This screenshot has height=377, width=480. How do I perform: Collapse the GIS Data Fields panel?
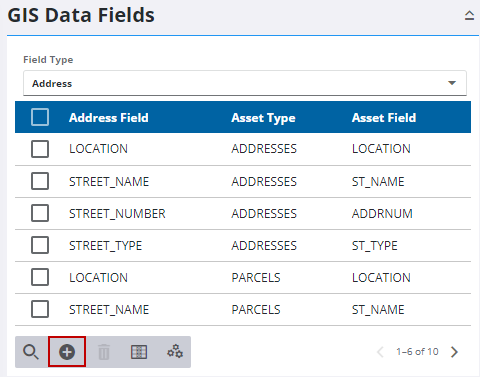pos(469,15)
